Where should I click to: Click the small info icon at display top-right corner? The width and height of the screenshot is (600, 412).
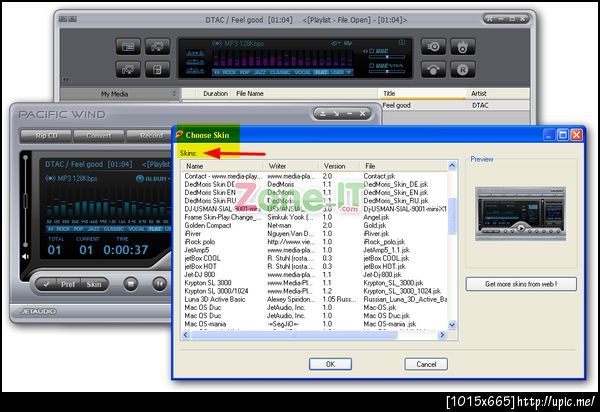pyautogui.click(x=402, y=42)
